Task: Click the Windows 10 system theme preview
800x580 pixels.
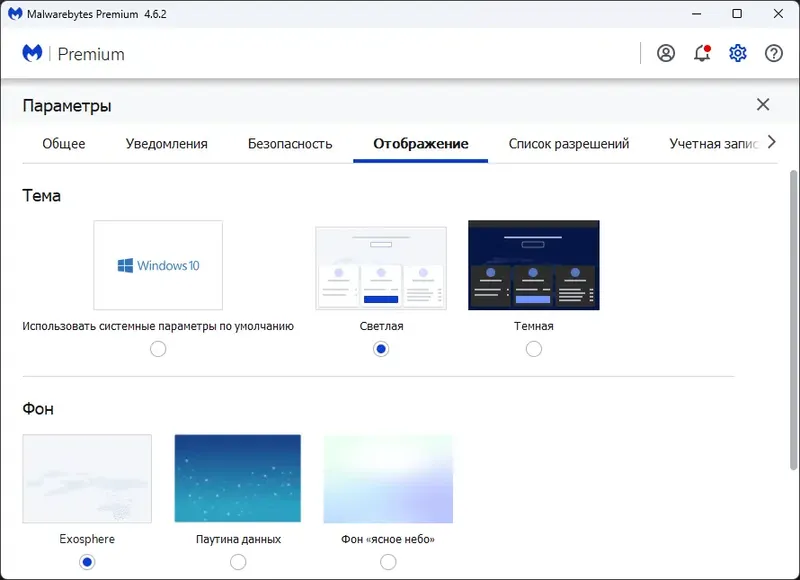Action: click(158, 264)
